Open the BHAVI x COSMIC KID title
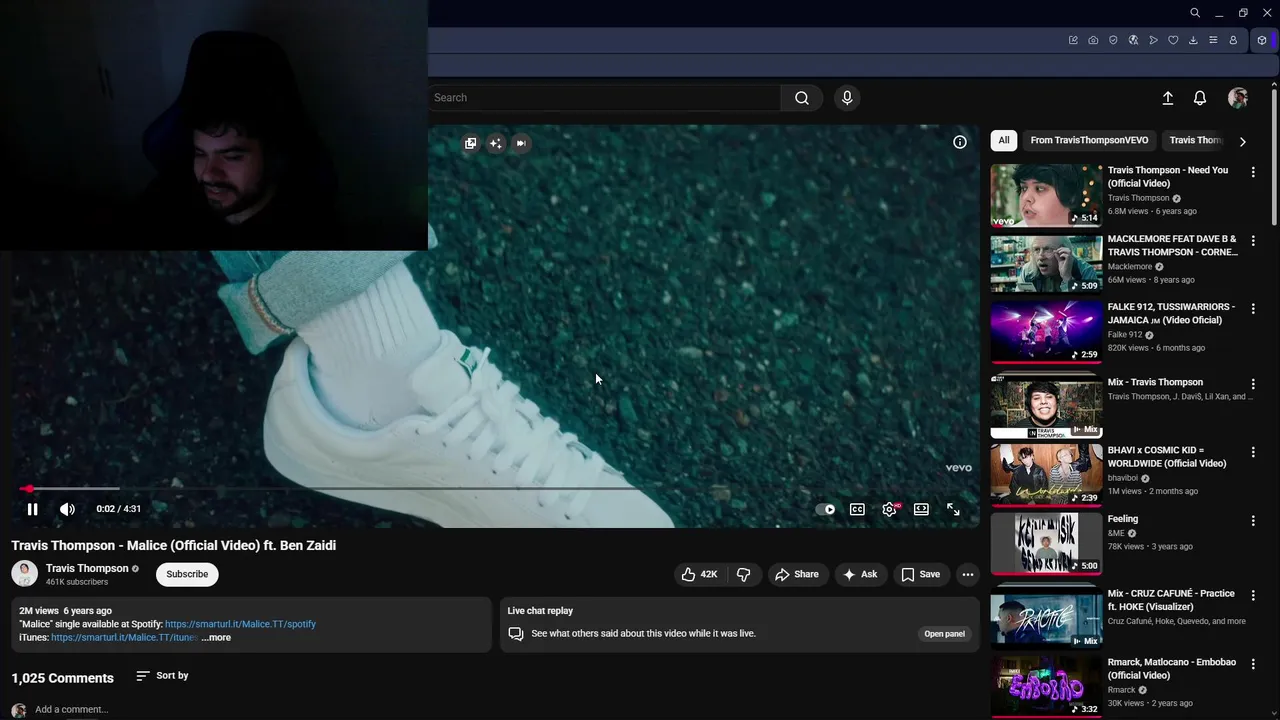Viewport: 1280px width, 720px height. point(1167,457)
